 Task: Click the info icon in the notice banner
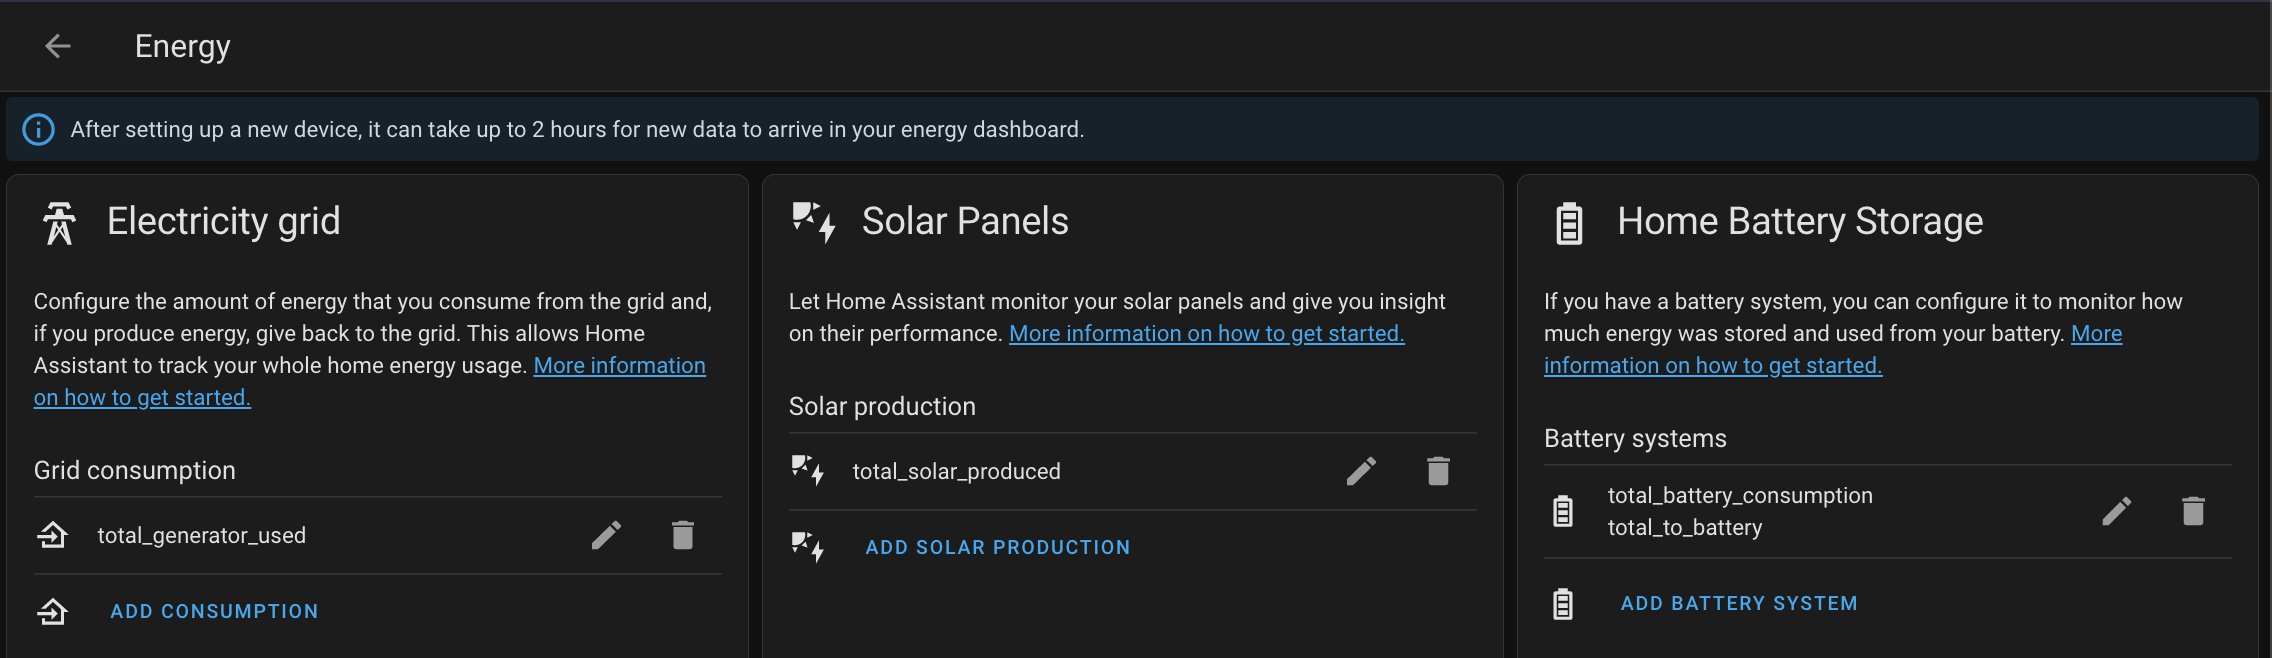38,128
